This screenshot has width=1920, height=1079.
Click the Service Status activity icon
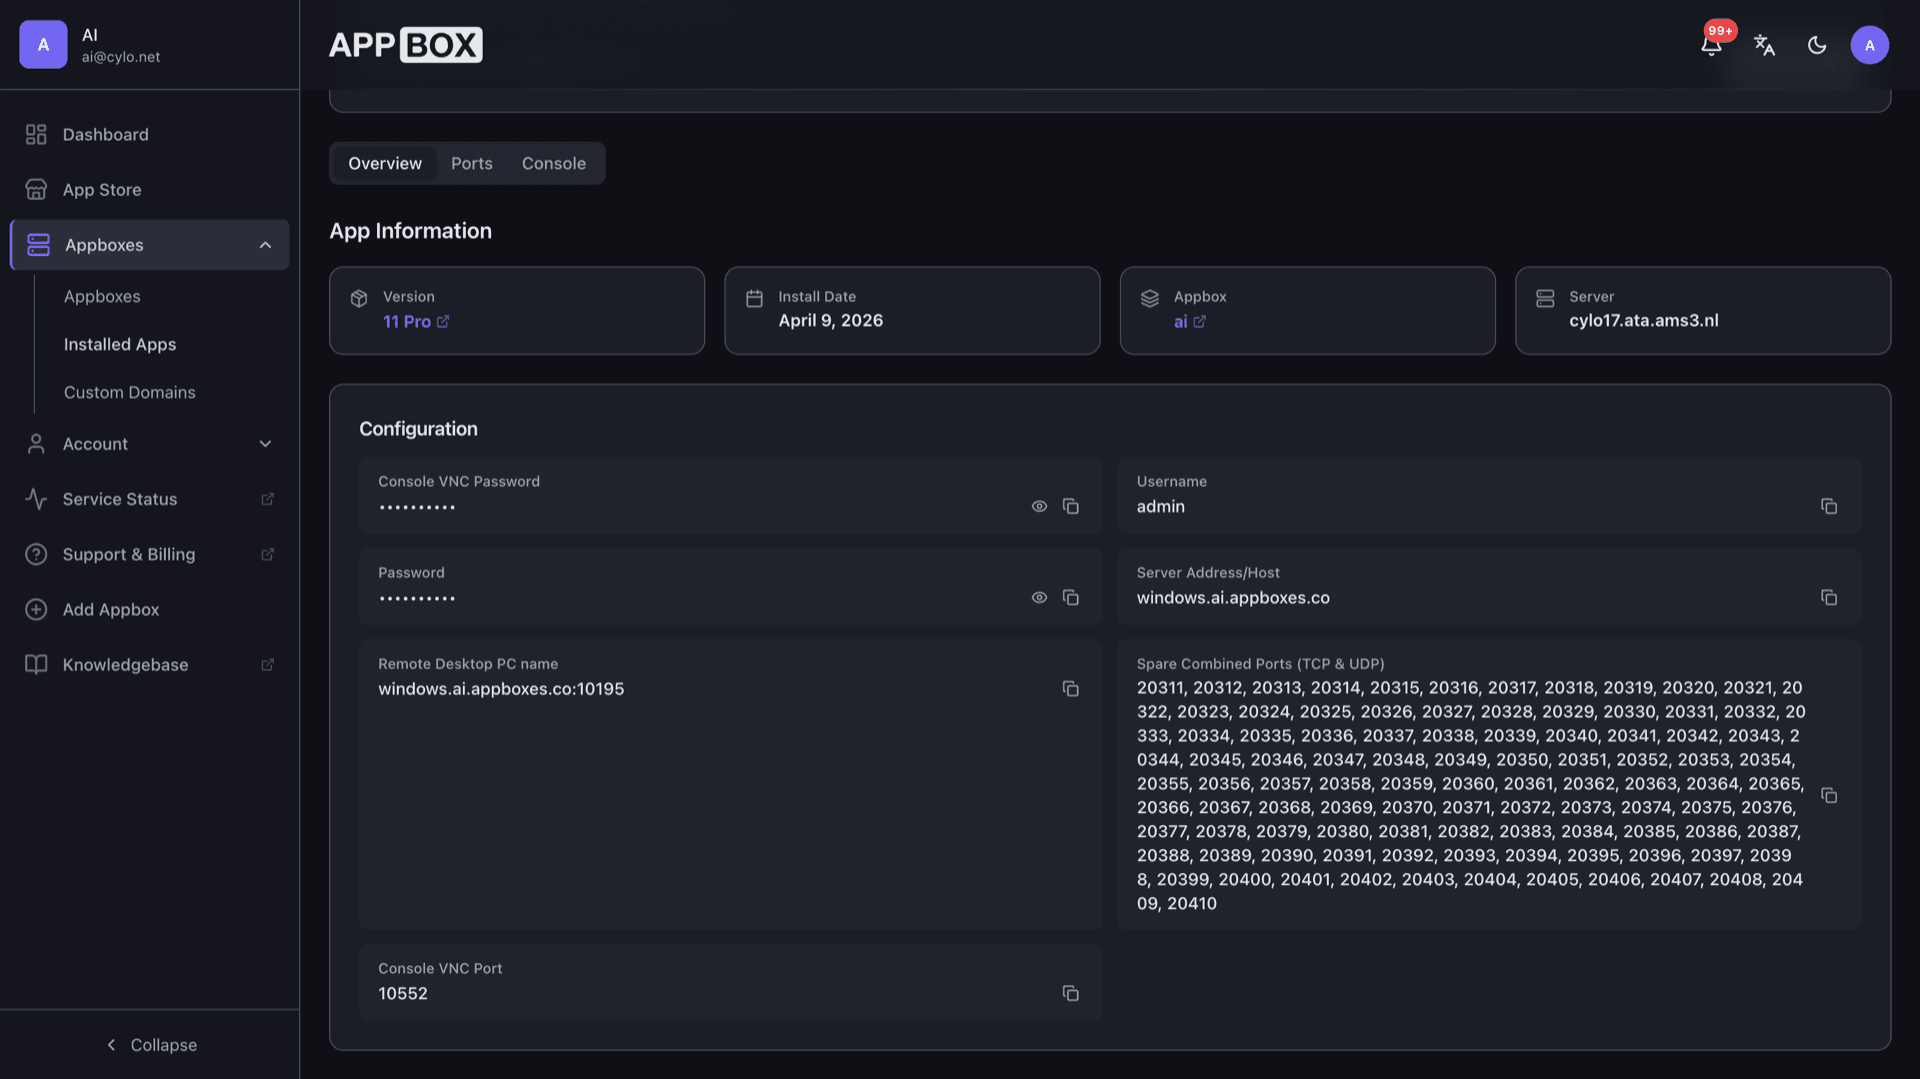coord(36,499)
